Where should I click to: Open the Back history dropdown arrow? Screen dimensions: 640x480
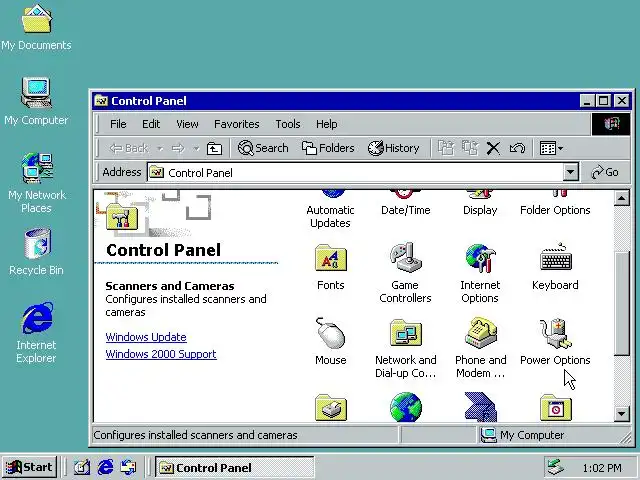click(x=160, y=149)
